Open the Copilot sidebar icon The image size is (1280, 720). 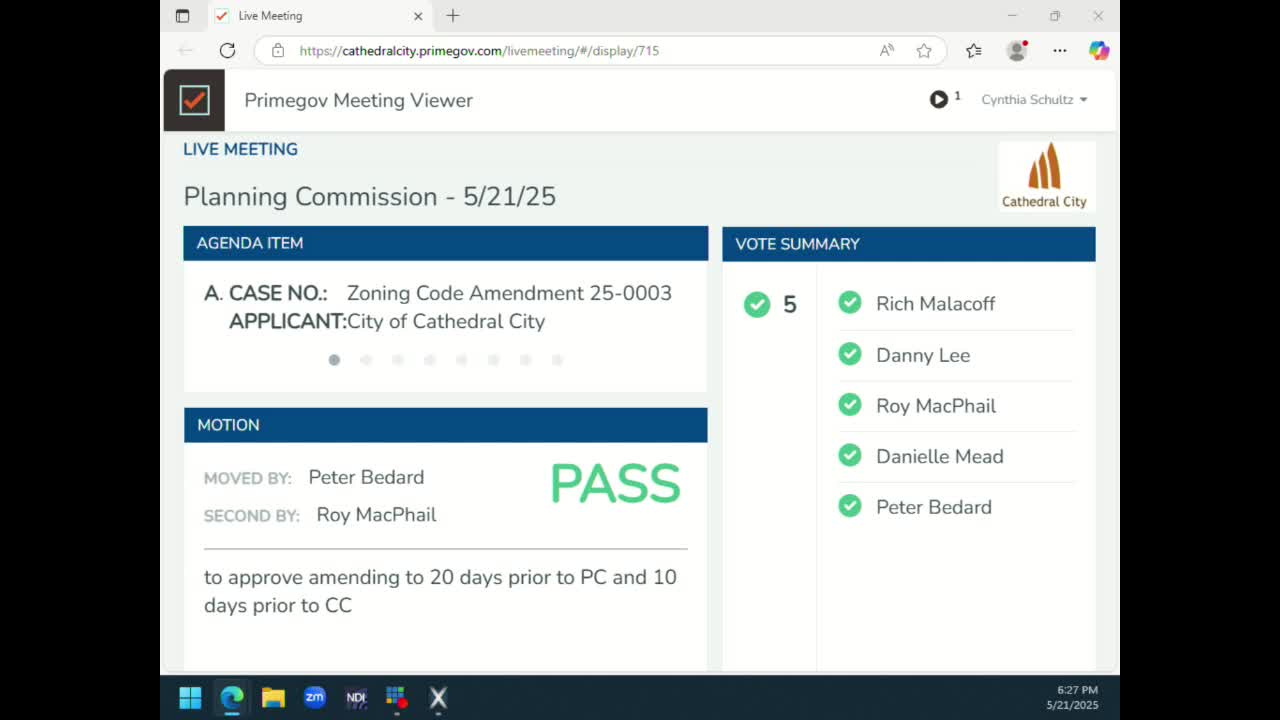coord(1099,50)
